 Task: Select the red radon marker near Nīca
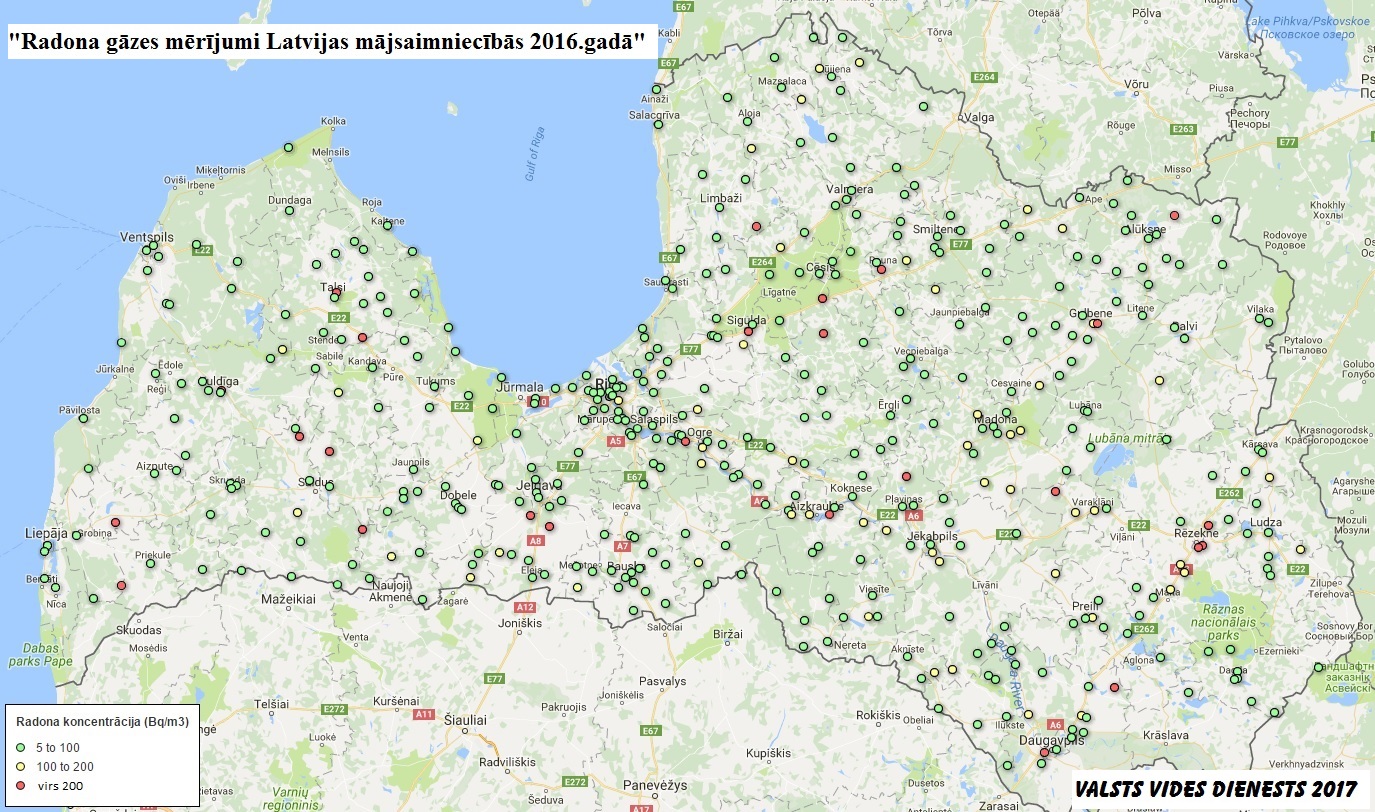coord(121,585)
